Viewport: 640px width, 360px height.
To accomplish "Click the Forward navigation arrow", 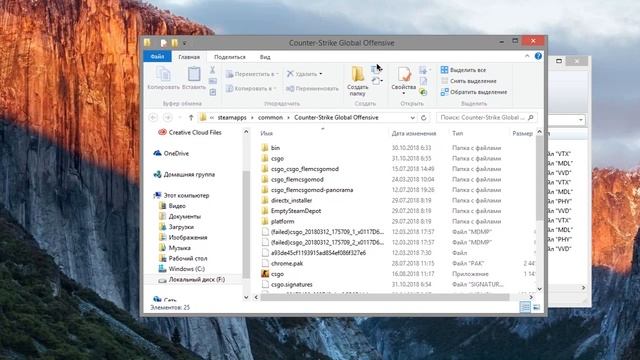I will pyautogui.click(x=167, y=118).
